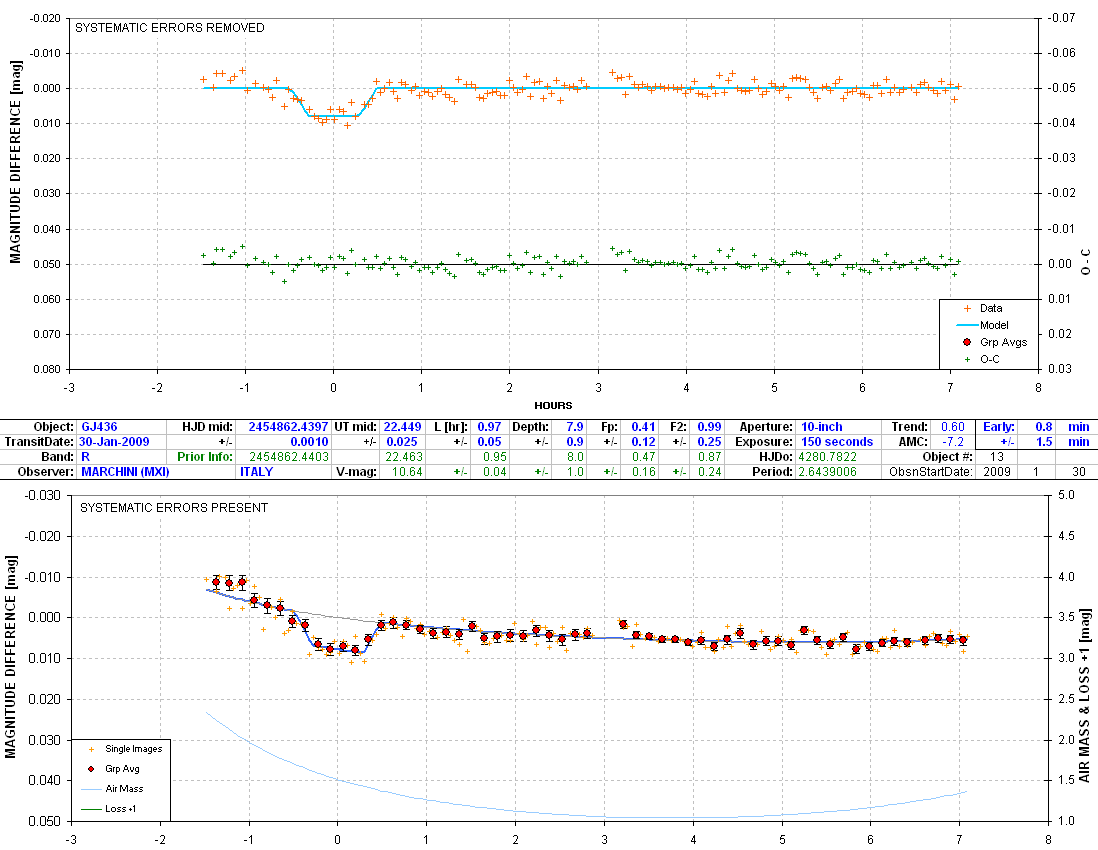Click the HJDo value 4280.7822
Viewport: 1098px width, 850px height.
827,457
